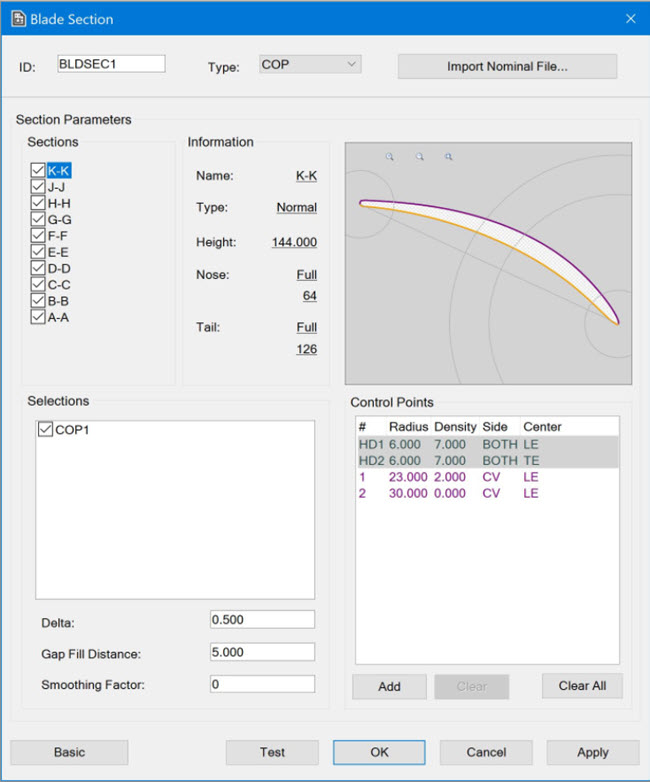
Task: Click the first magnifier icon in preview
Action: click(x=390, y=157)
